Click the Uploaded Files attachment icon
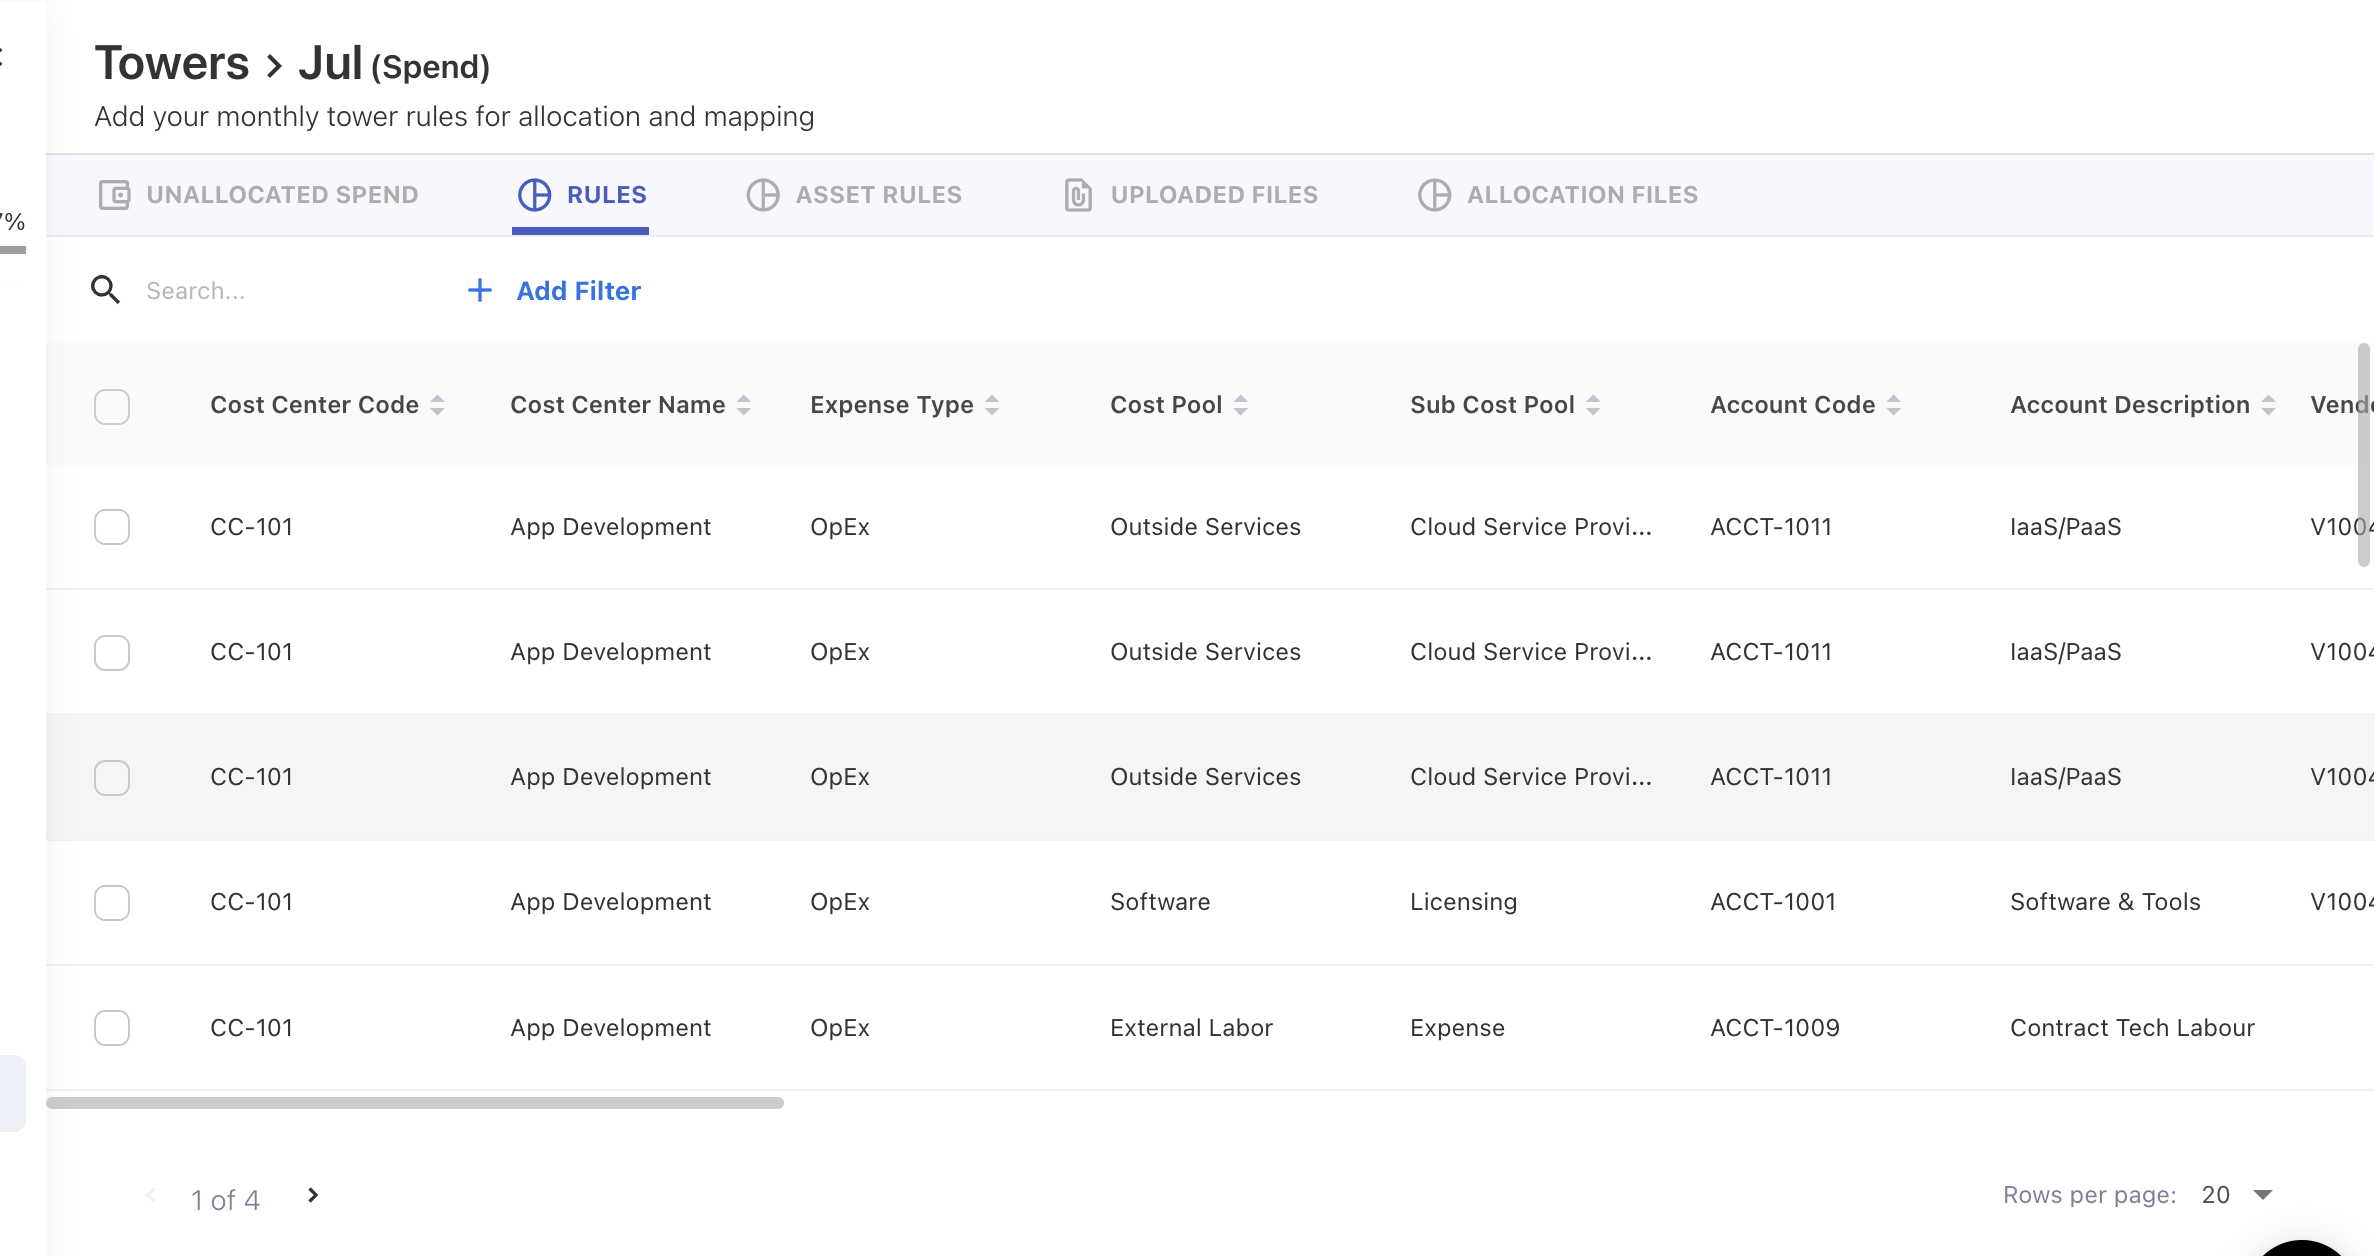This screenshot has width=2378, height=1256. pos(1077,194)
